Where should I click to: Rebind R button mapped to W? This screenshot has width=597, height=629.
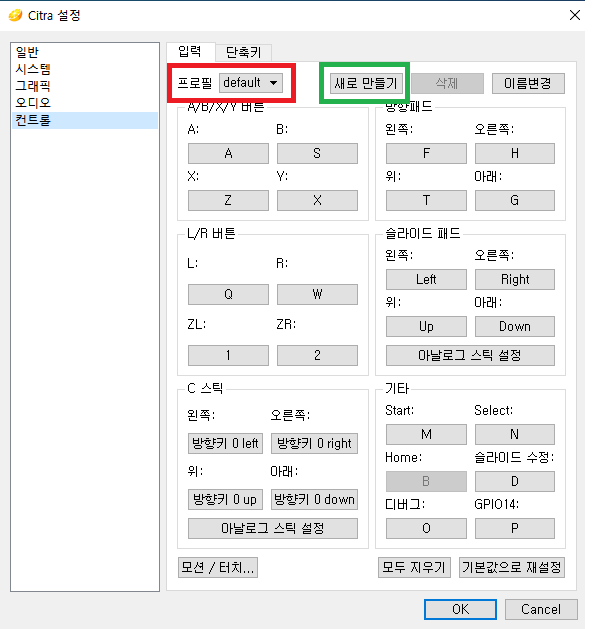pos(317,294)
